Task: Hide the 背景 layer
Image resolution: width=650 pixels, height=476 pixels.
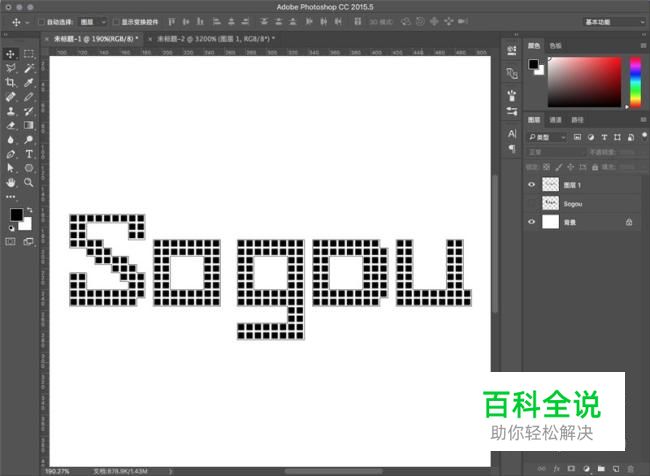Action: click(x=531, y=222)
